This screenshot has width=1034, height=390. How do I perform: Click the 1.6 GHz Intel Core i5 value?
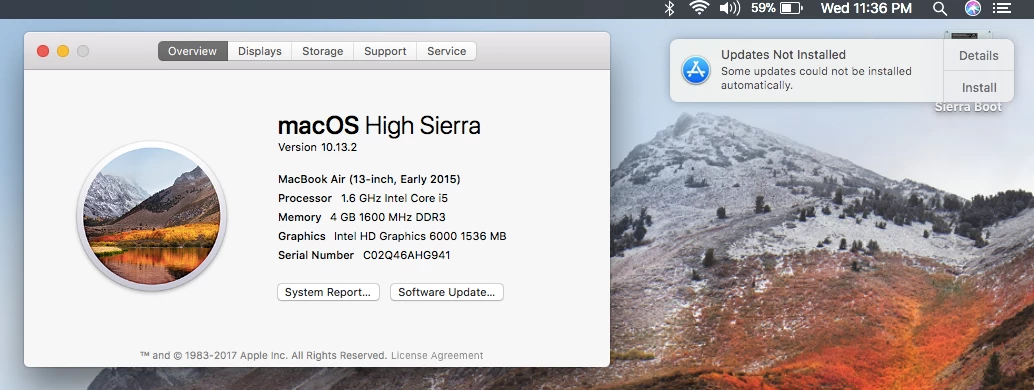(x=394, y=199)
